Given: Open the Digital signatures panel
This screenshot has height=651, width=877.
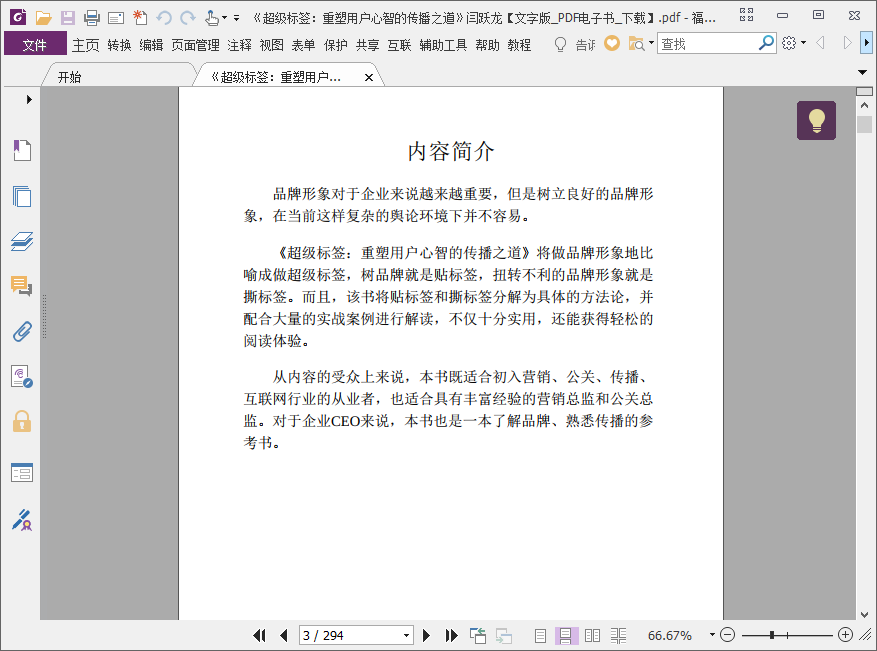Looking at the screenshot, I should coord(22,376).
